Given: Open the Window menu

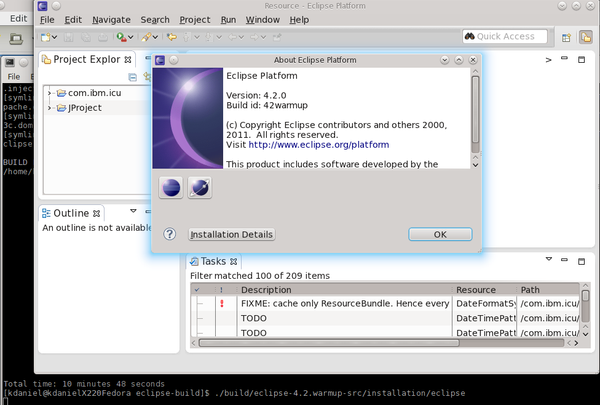Looking at the screenshot, I should click(262, 20).
